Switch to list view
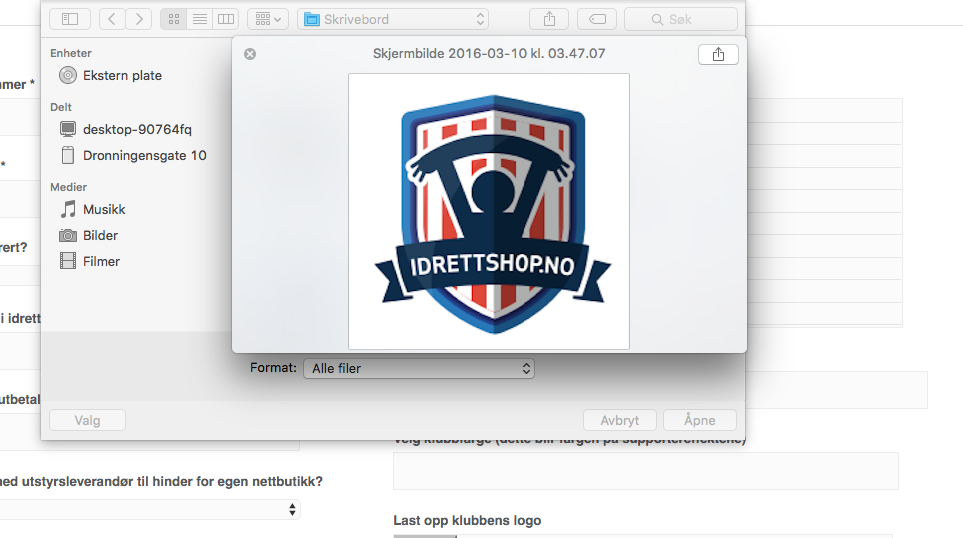Image resolution: width=963 pixels, height=538 pixels. [x=200, y=19]
